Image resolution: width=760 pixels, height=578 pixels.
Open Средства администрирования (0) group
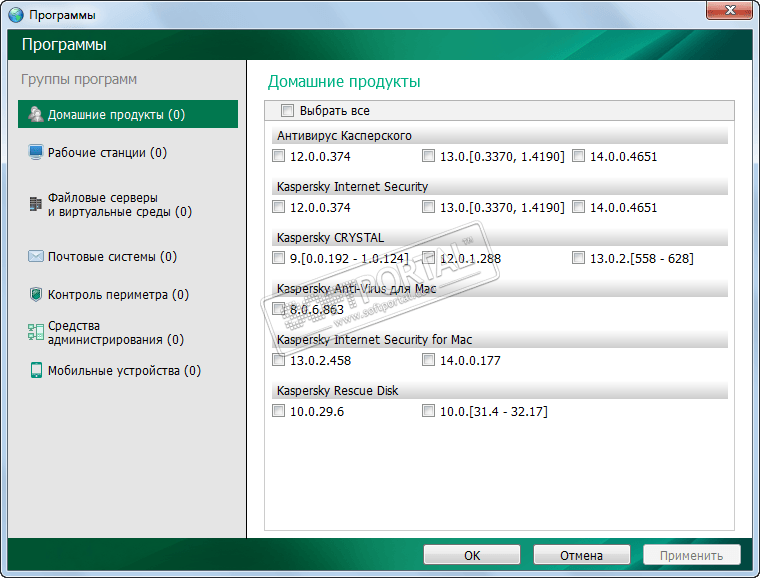pyautogui.click(x=115, y=332)
